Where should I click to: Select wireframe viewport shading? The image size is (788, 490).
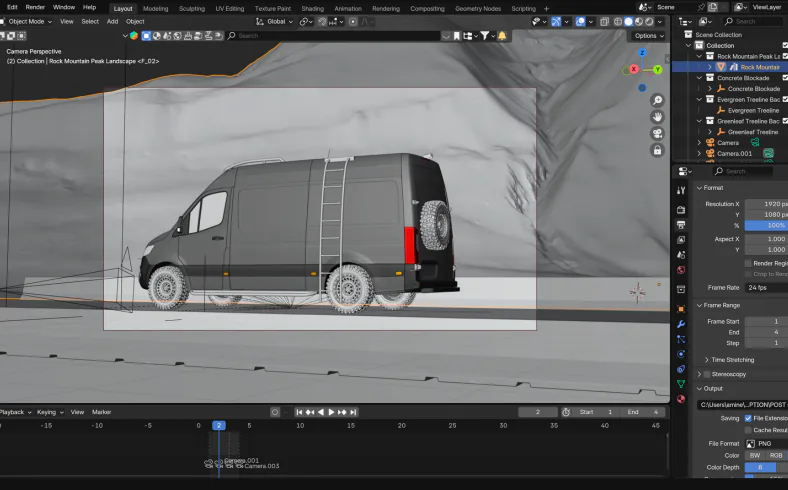pos(618,22)
